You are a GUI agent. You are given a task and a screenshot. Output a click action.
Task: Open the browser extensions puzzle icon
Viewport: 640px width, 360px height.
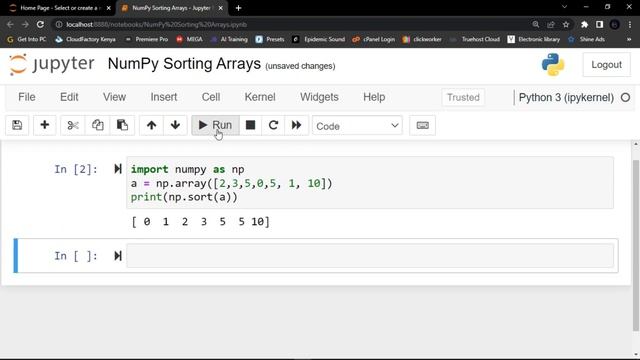click(584, 24)
